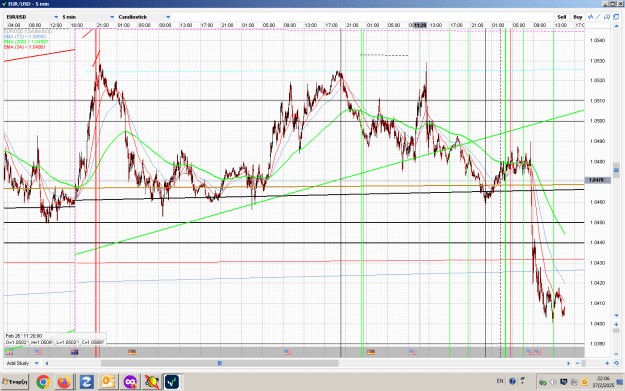Open Outlook from the taskbar
The width and height of the screenshot is (625, 391).
pos(108,382)
